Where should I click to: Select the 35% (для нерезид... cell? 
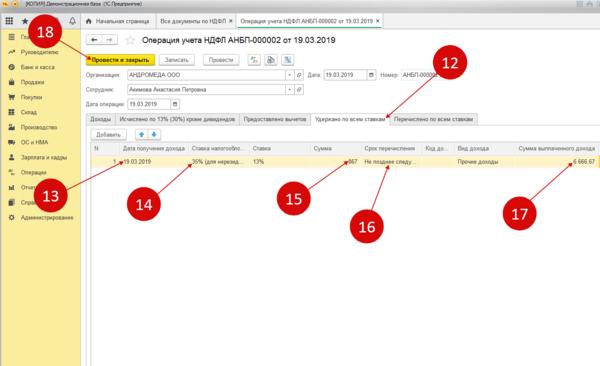[x=218, y=162]
